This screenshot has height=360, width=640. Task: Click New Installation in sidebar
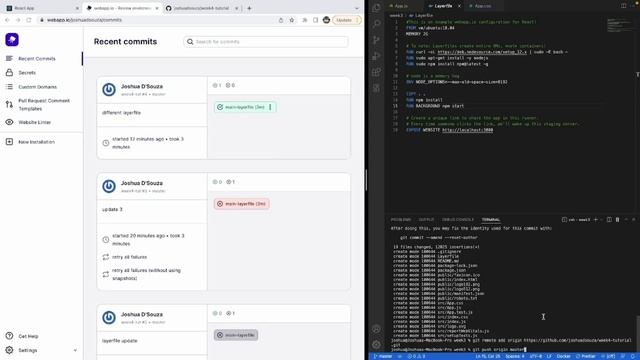(36, 142)
